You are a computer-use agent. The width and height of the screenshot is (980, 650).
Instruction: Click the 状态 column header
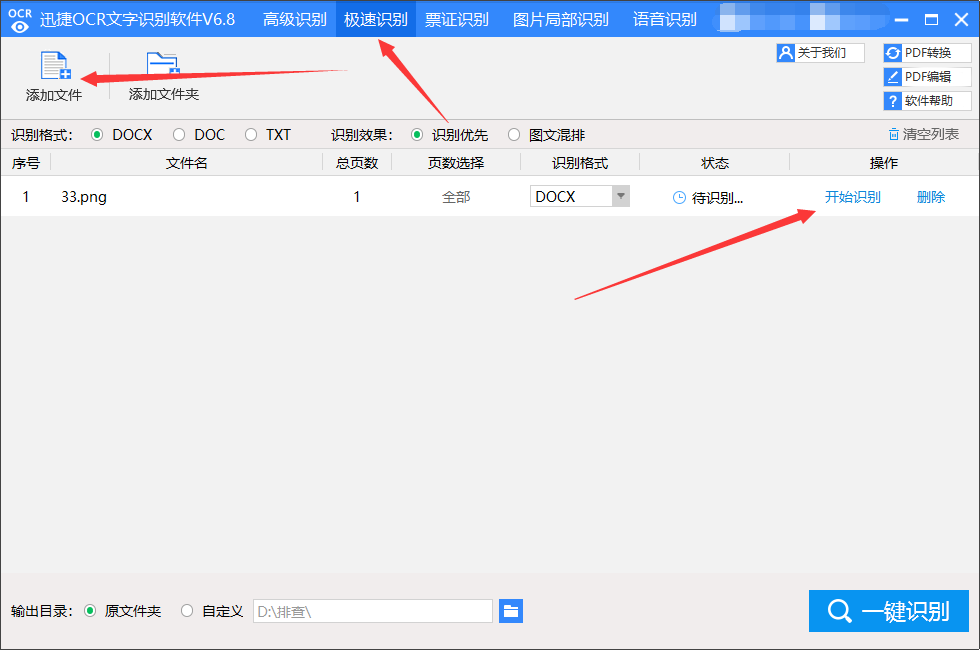715,163
